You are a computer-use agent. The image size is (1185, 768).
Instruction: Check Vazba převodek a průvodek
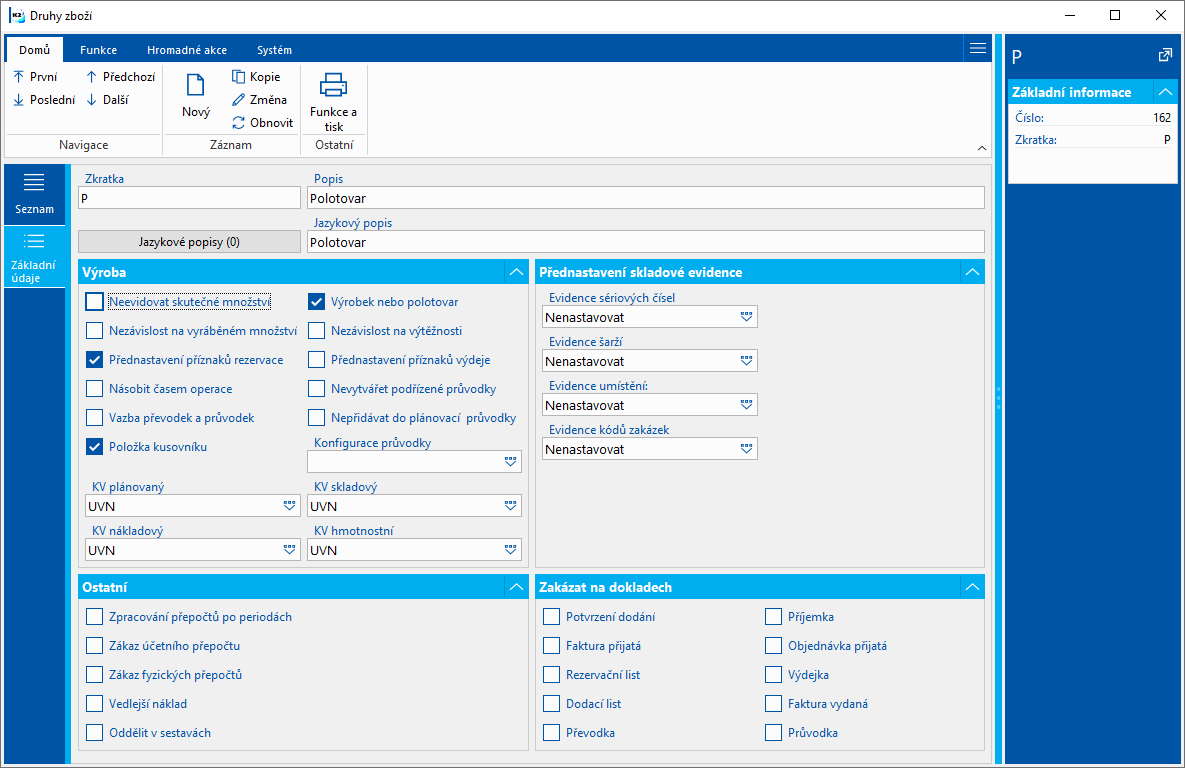[94, 417]
